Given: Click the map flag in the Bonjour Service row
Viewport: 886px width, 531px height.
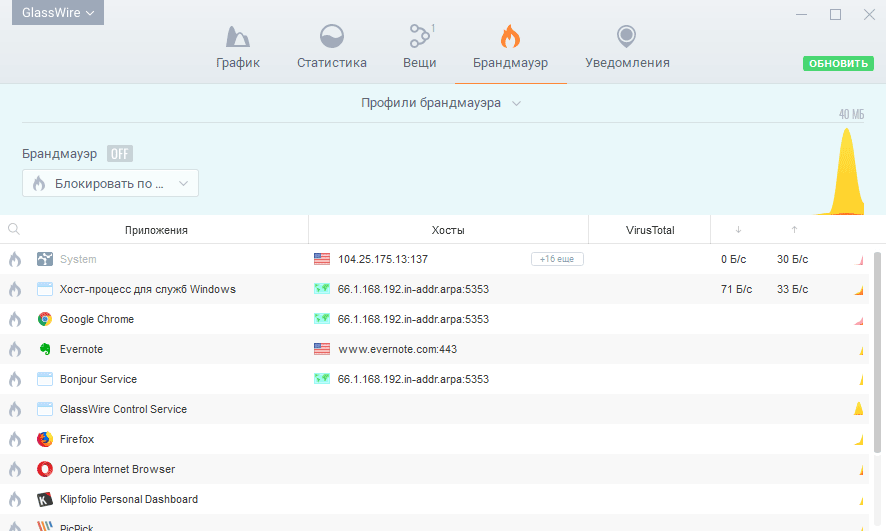Looking at the screenshot, I should coord(322,378).
